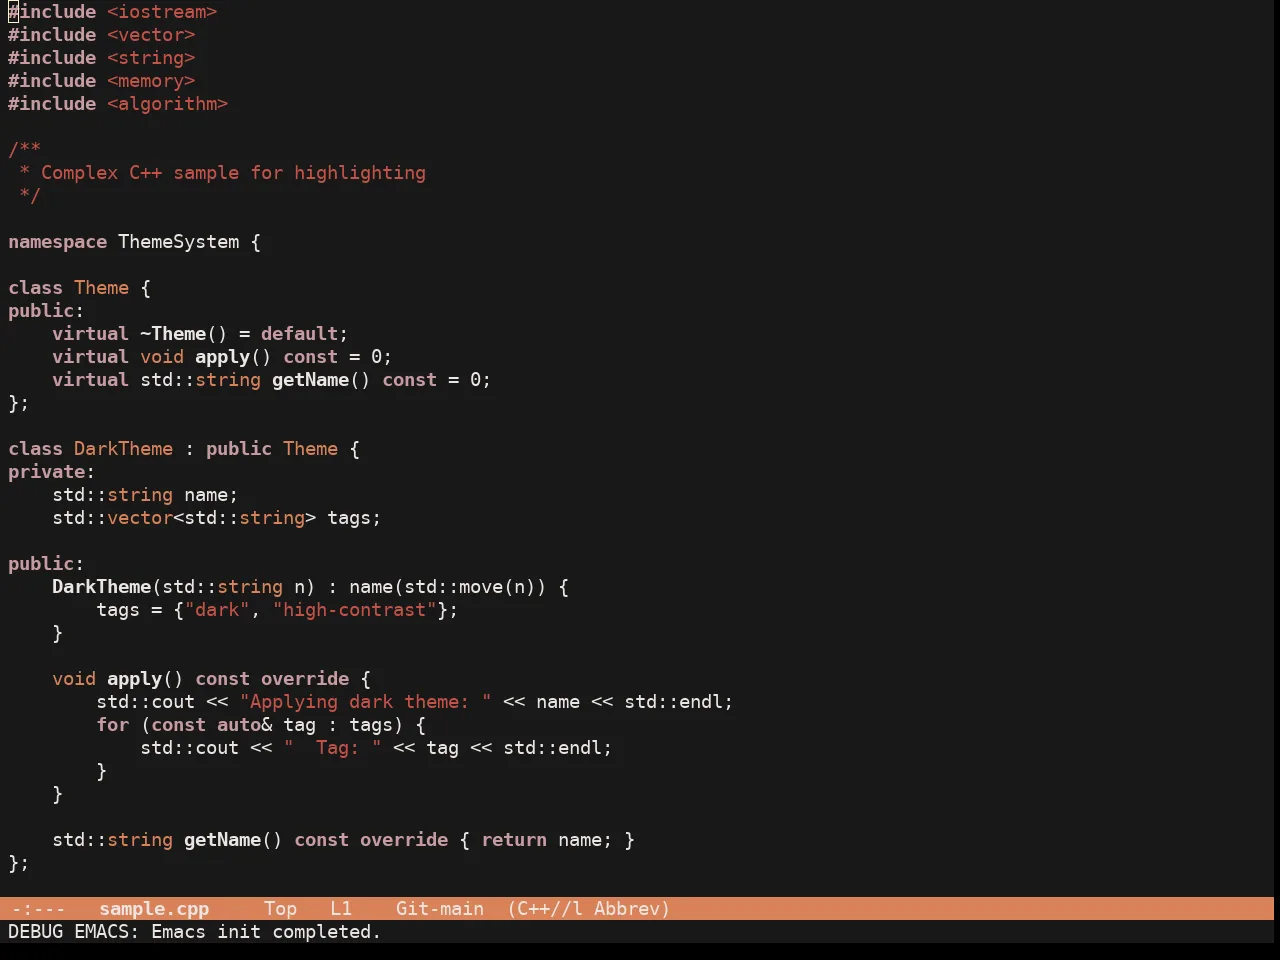The height and width of the screenshot is (960, 1280).
Task: Click the DarkTheme class name in class declaration
Action: (124, 449)
